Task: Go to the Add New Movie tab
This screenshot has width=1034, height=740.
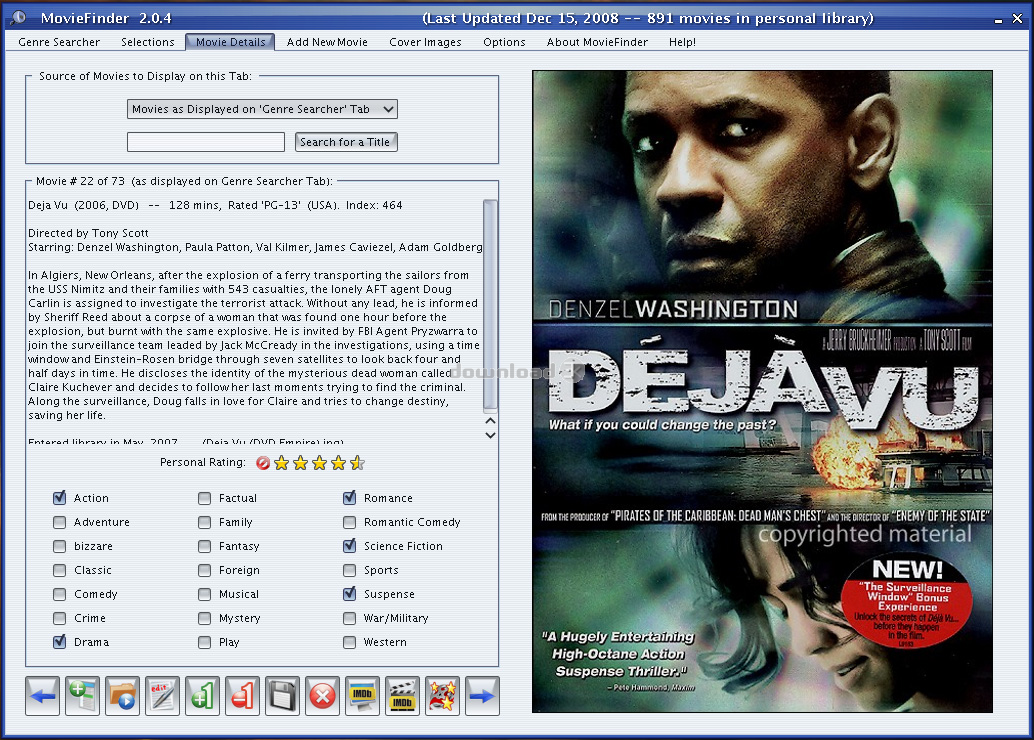Action: coord(327,42)
